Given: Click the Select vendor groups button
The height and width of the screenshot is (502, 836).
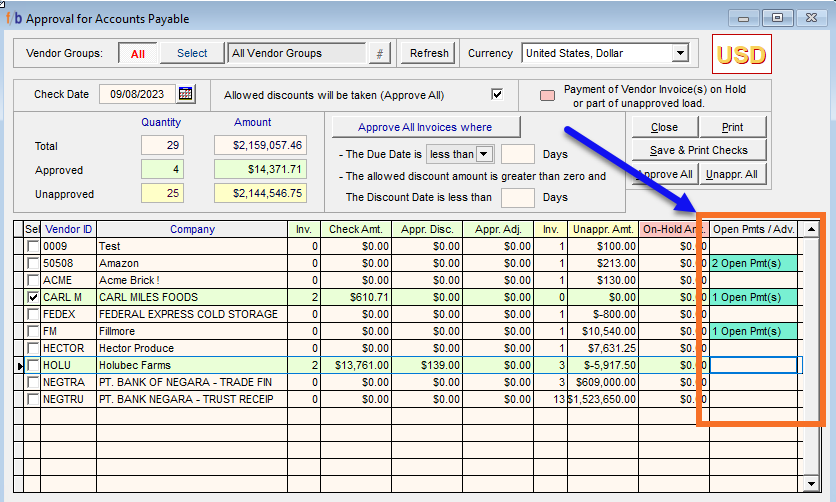Looking at the screenshot, I should coord(192,54).
